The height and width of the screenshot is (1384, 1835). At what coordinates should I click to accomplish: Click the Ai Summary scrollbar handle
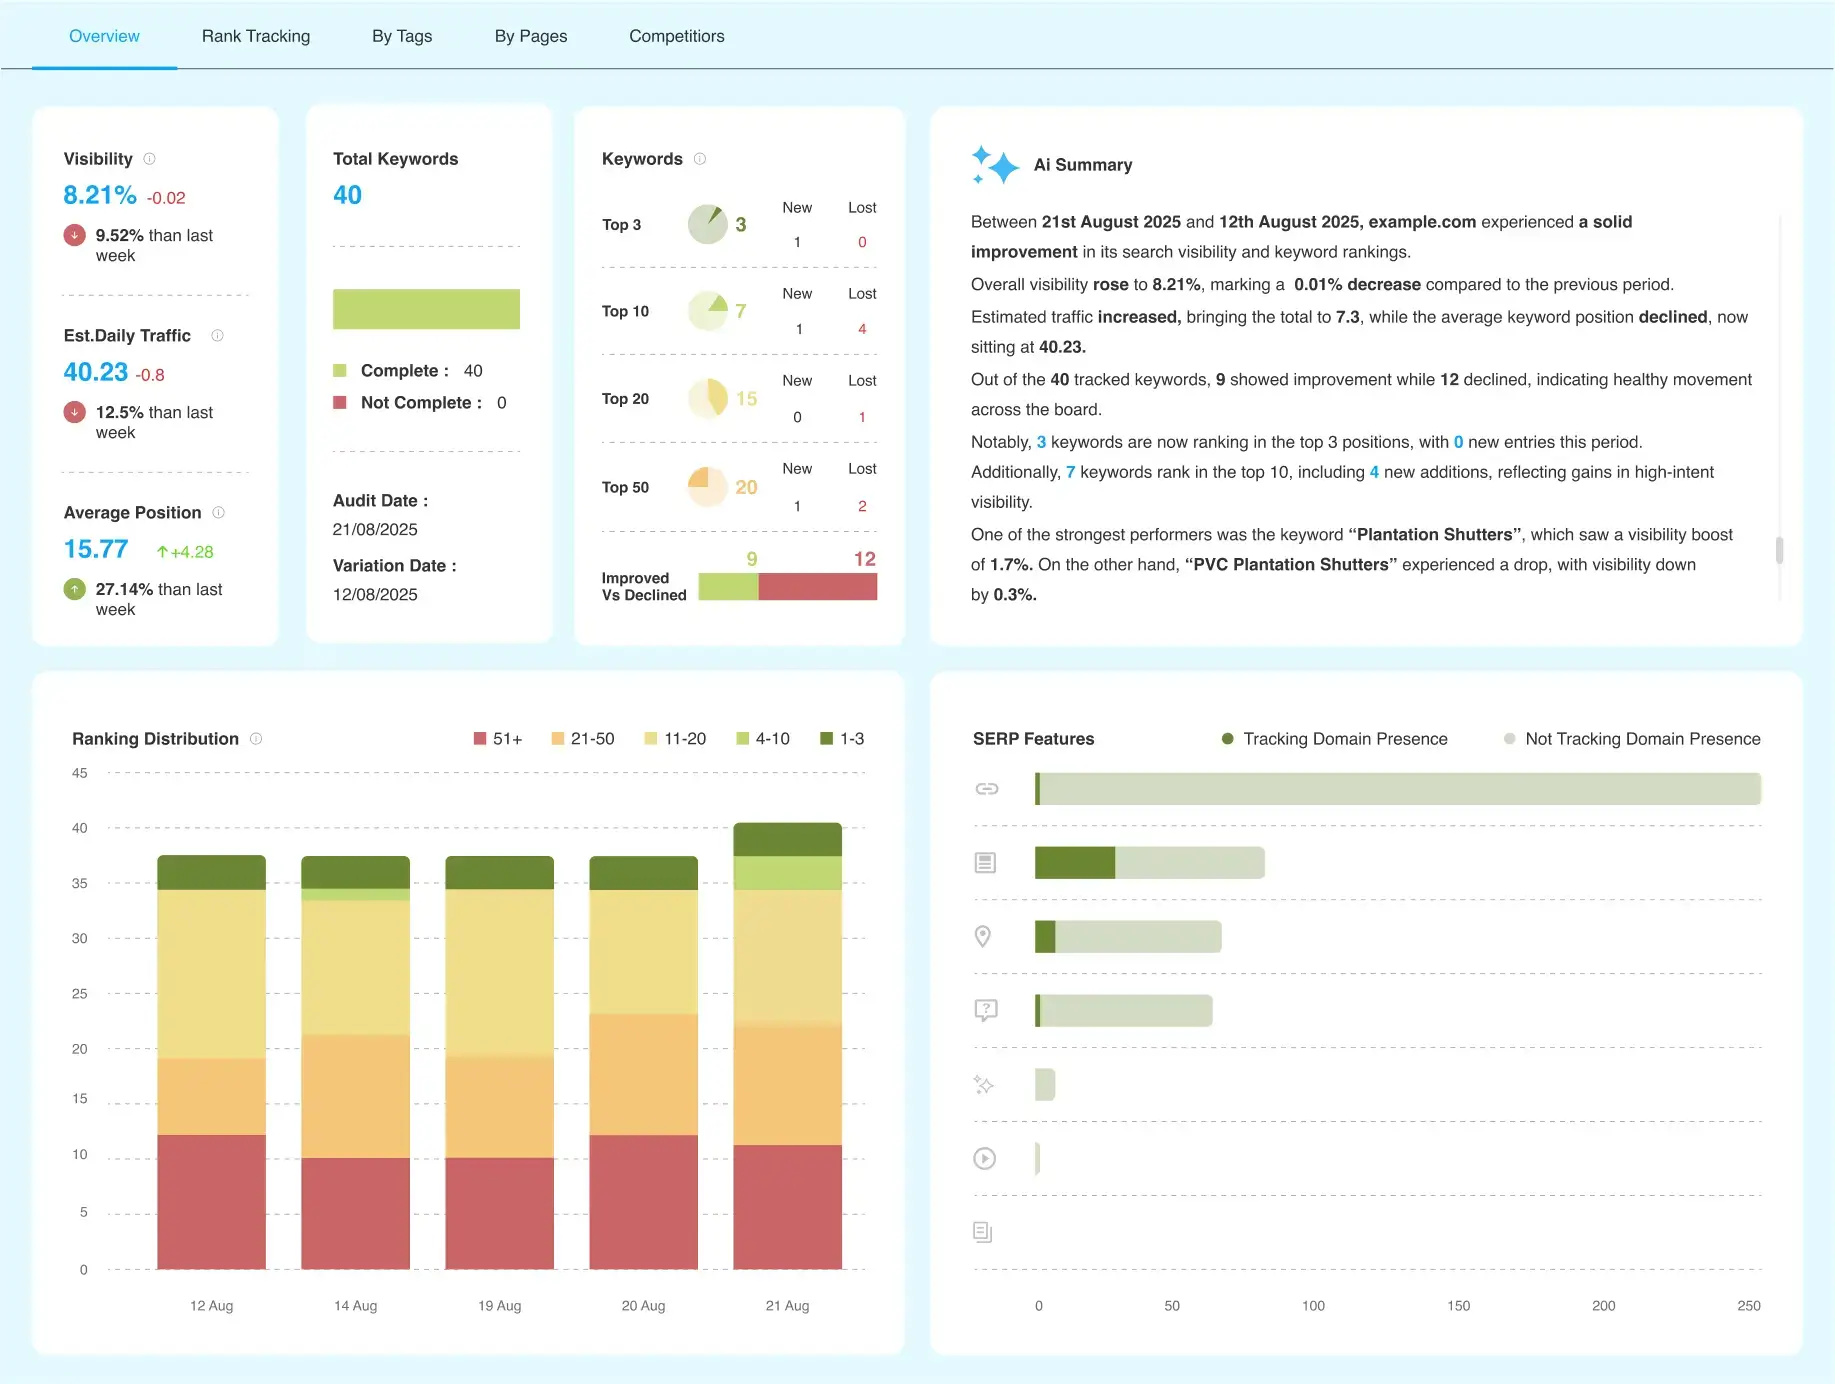(x=1779, y=550)
